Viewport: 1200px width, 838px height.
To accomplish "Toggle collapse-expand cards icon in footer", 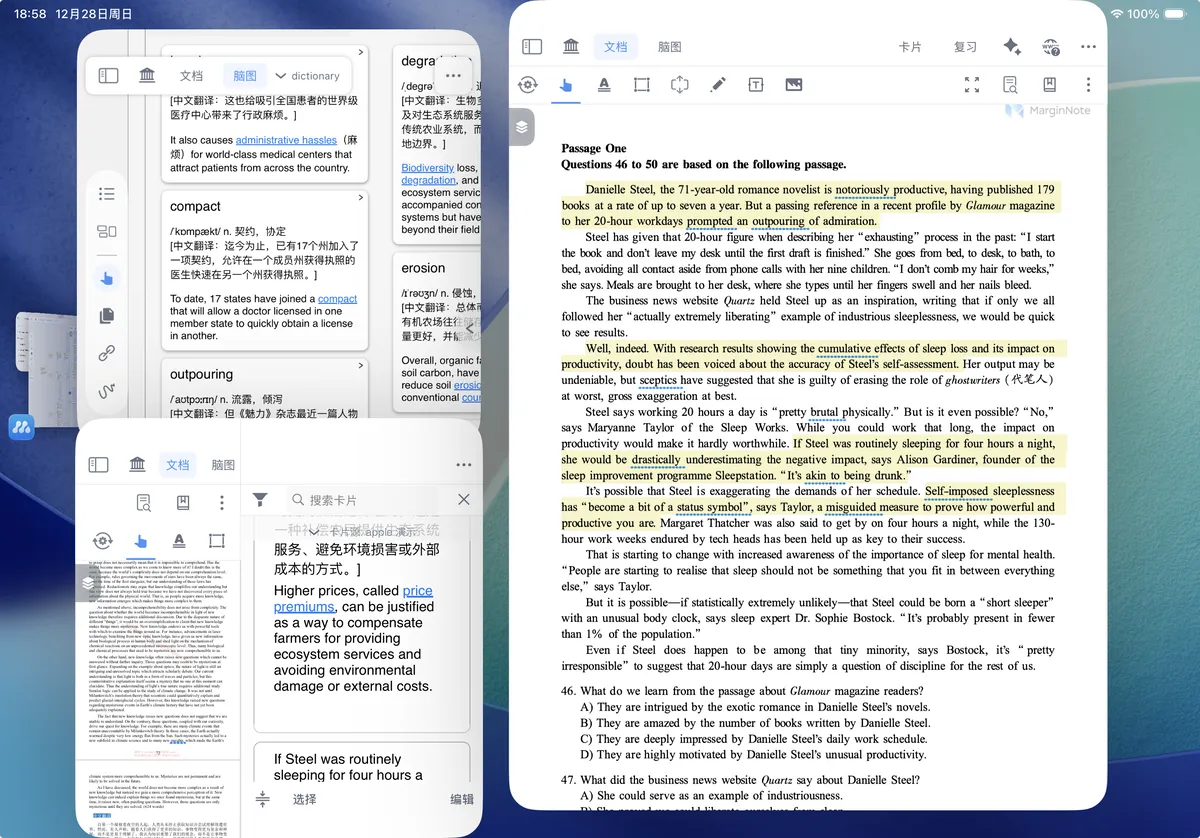I will tap(262, 799).
